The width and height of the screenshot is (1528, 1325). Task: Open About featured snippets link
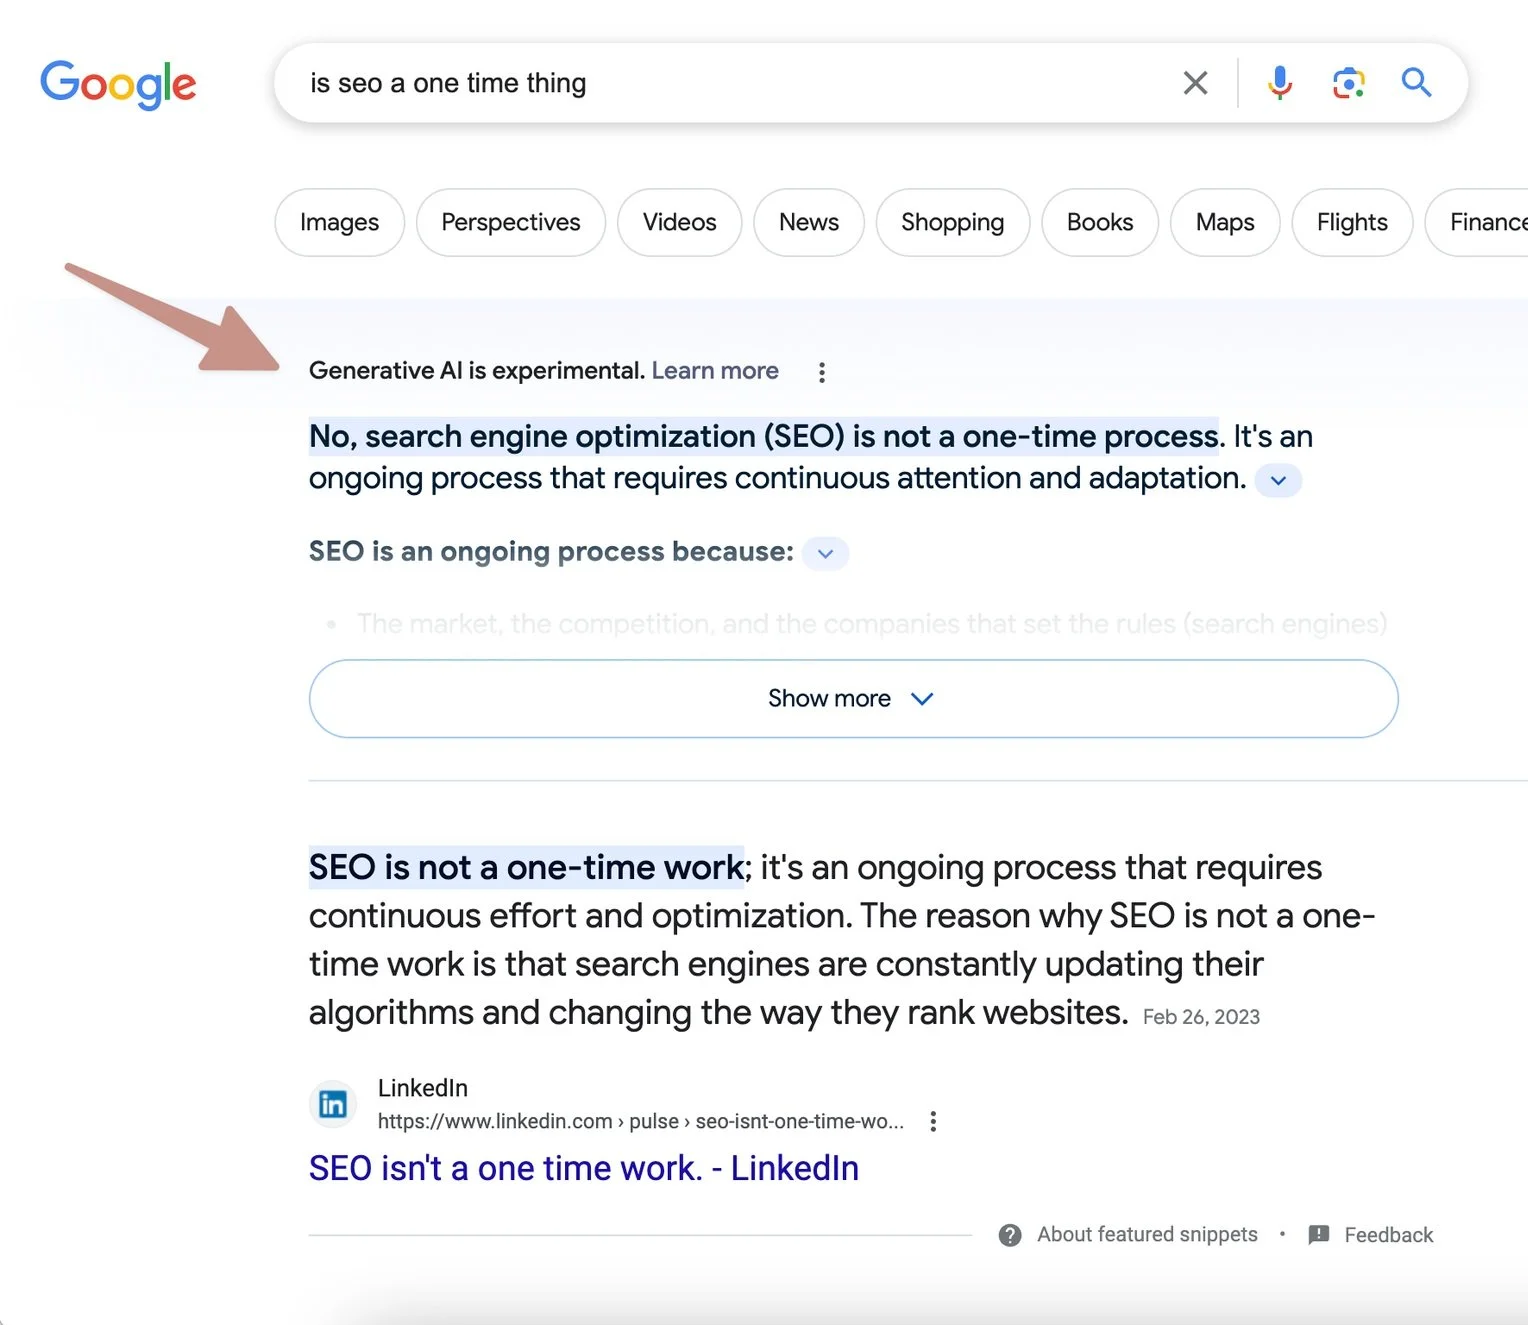[1147, 1235]
